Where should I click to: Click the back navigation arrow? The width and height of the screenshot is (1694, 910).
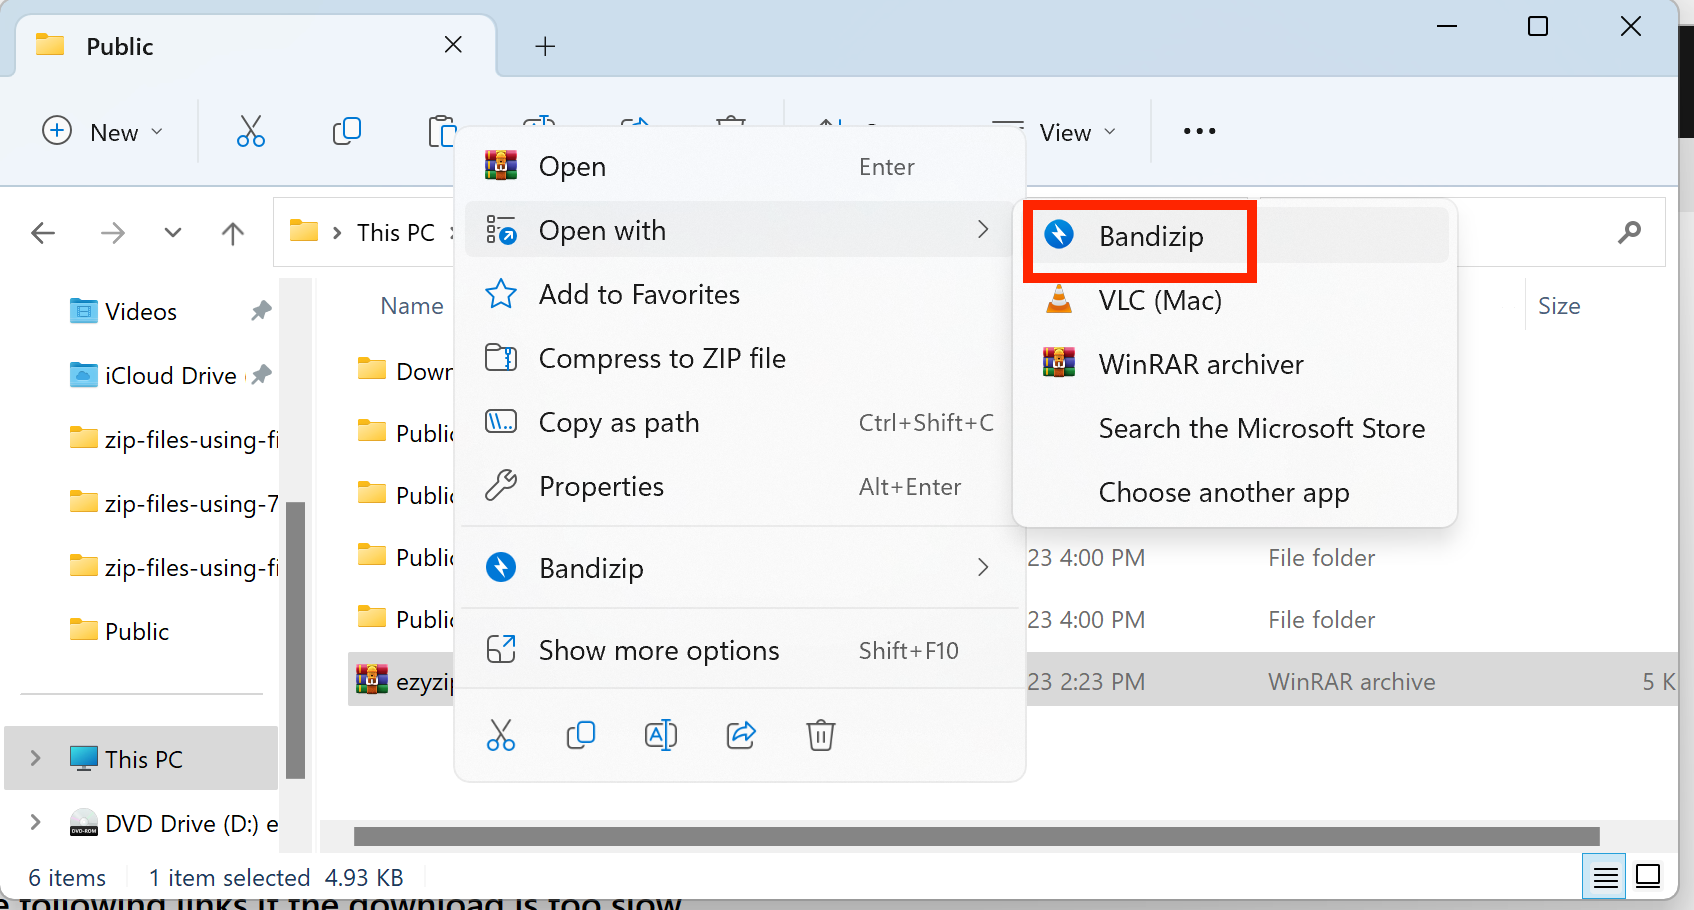[43, 232]
